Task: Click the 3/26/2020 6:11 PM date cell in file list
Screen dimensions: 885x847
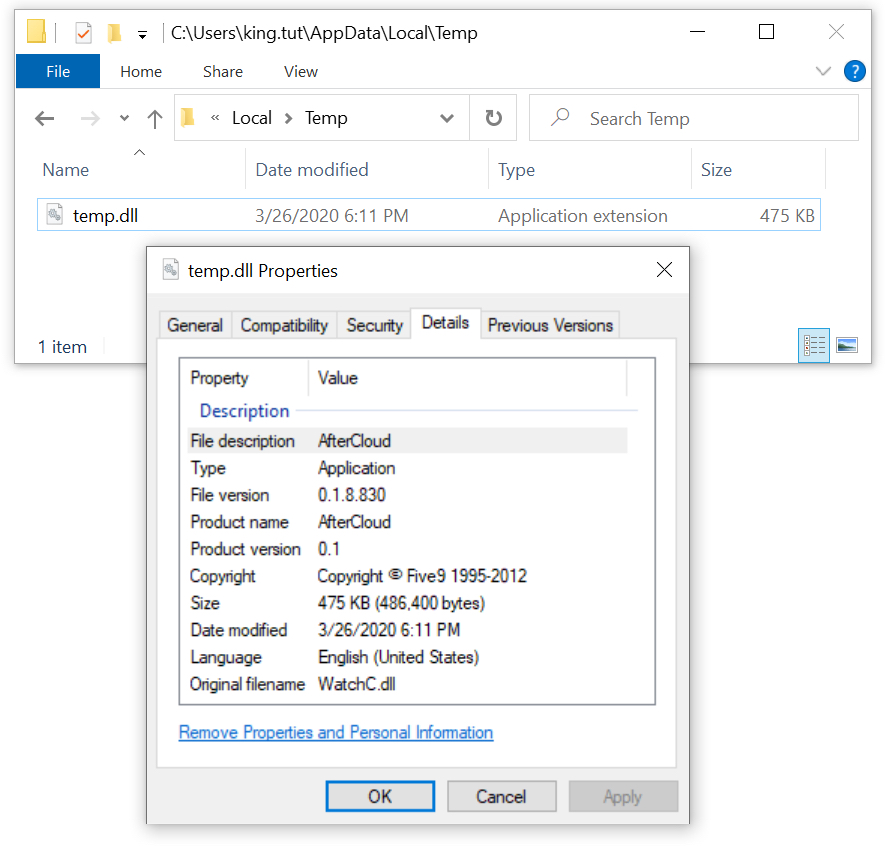Action: pyautogui.click(x=331, y=216)
